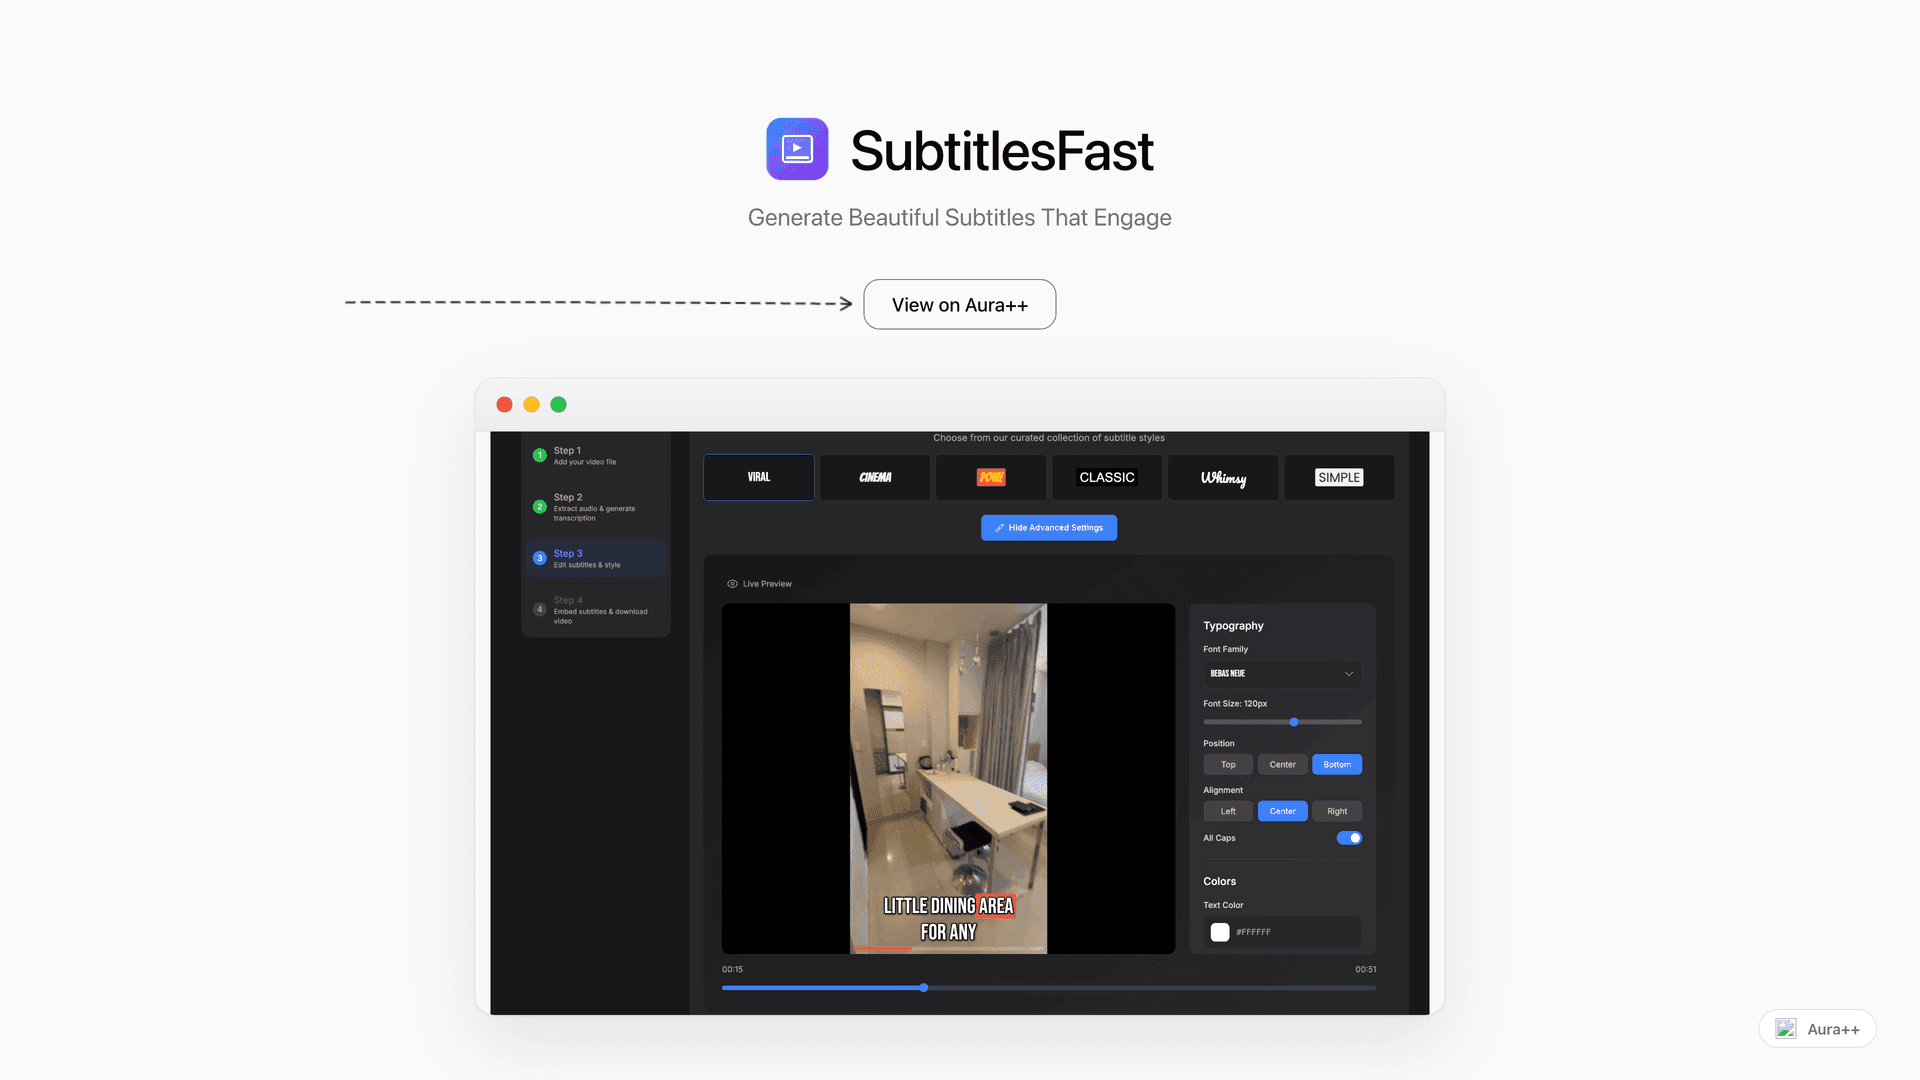1920x1080 pixels.
Task: Set alignment to Center
Action: point(1282,812)
